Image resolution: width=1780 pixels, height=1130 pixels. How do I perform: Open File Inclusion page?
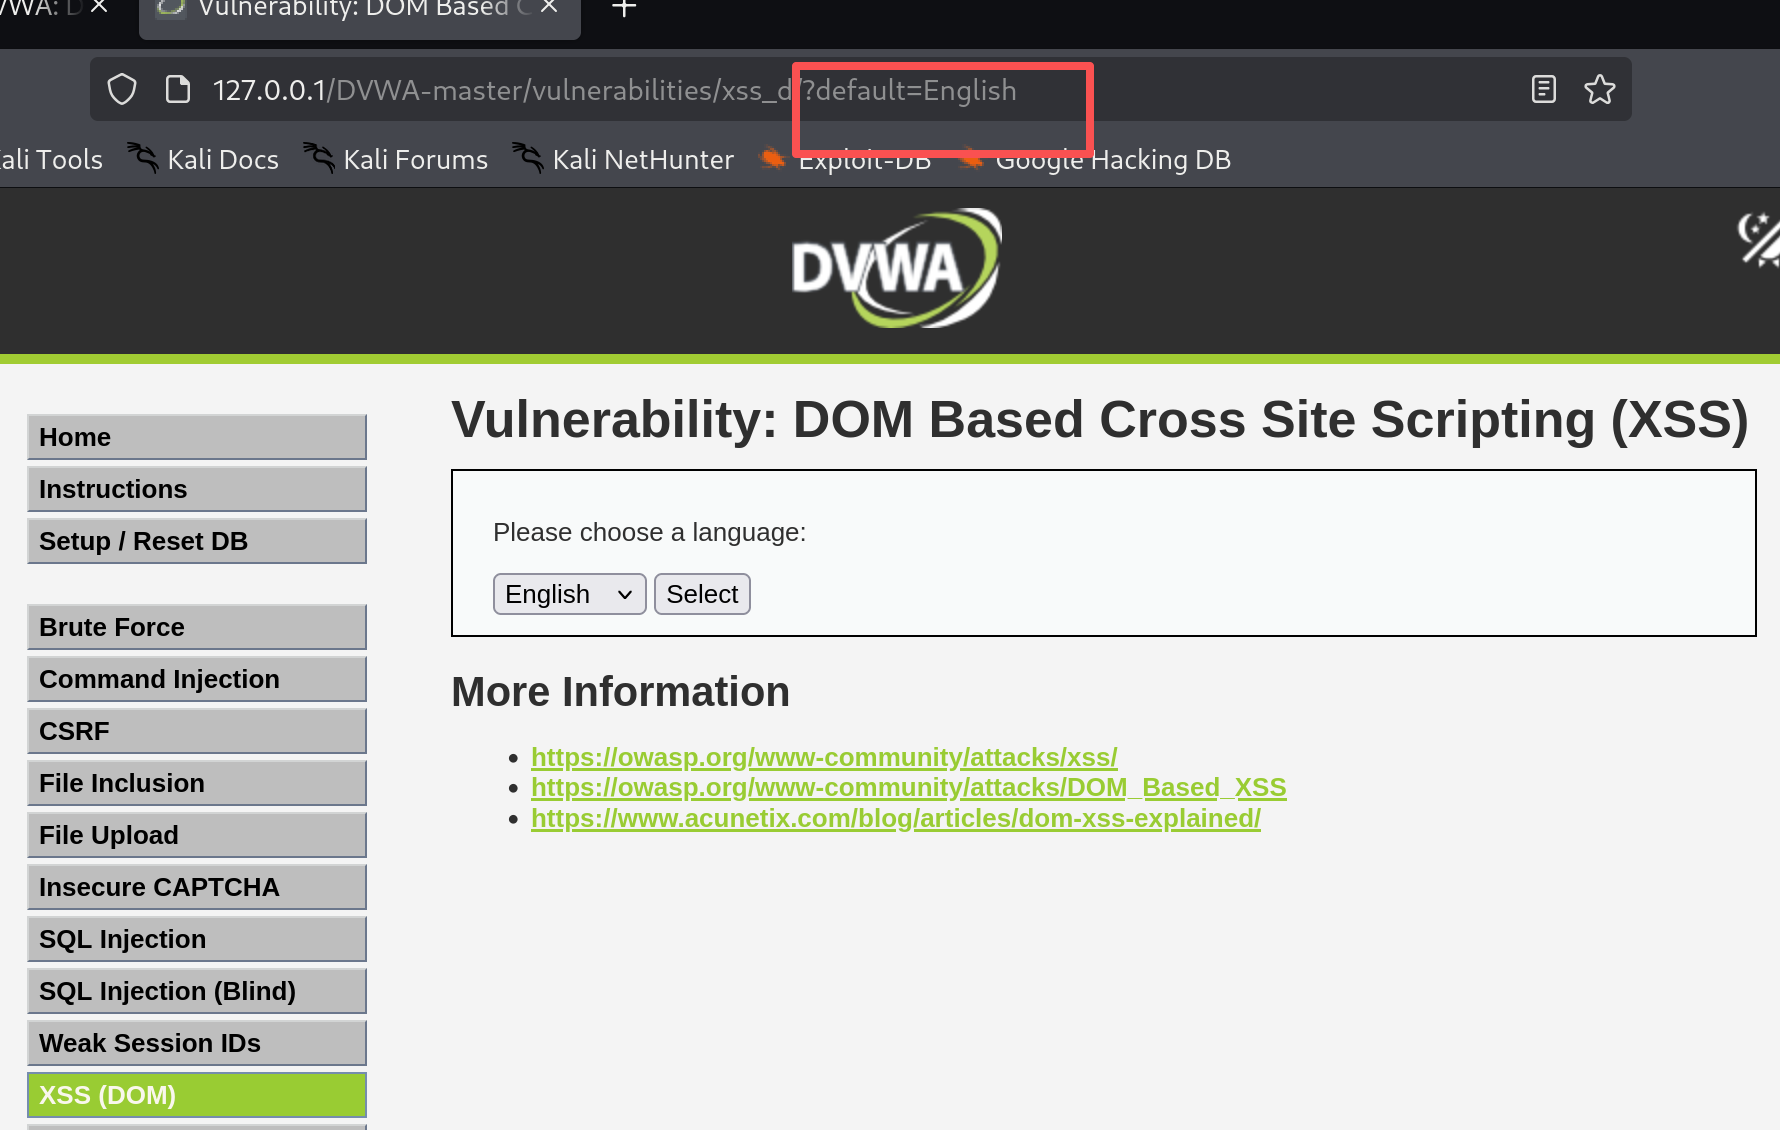pyautogui.click(x=197, y=783)
